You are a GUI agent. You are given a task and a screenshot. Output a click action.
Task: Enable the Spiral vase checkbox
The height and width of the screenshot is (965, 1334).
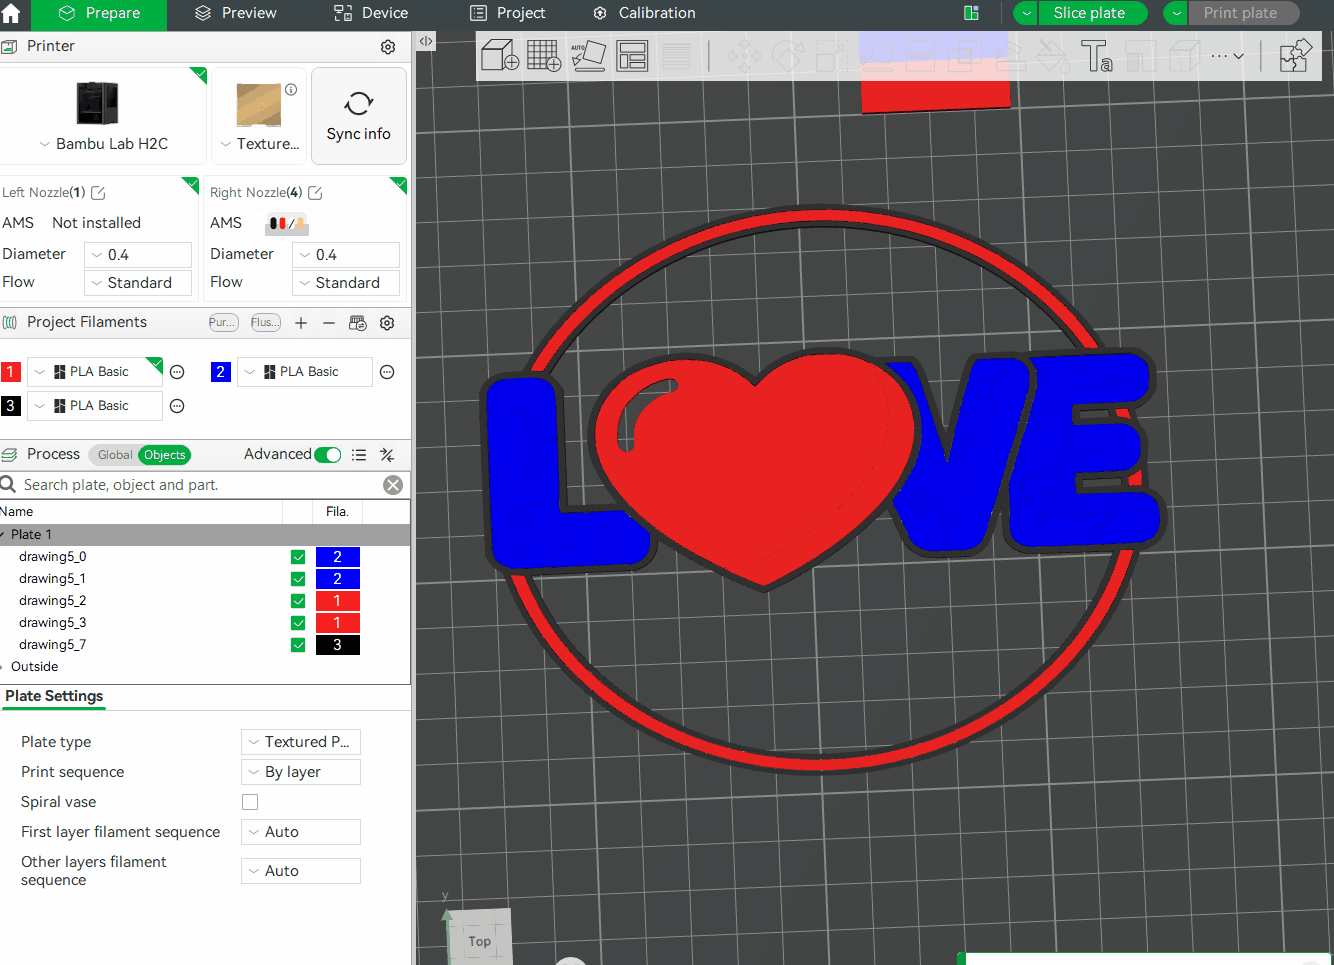250,802
